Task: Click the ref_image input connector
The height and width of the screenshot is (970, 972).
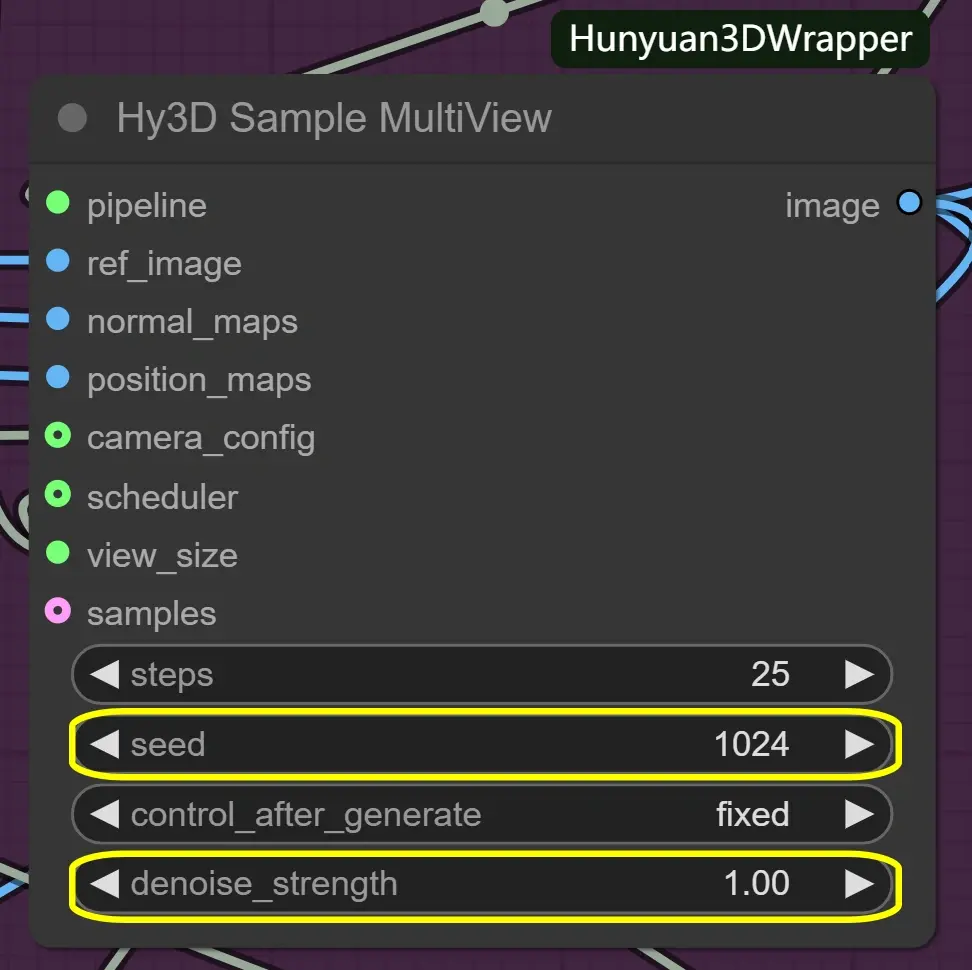Action: (57, 261)
